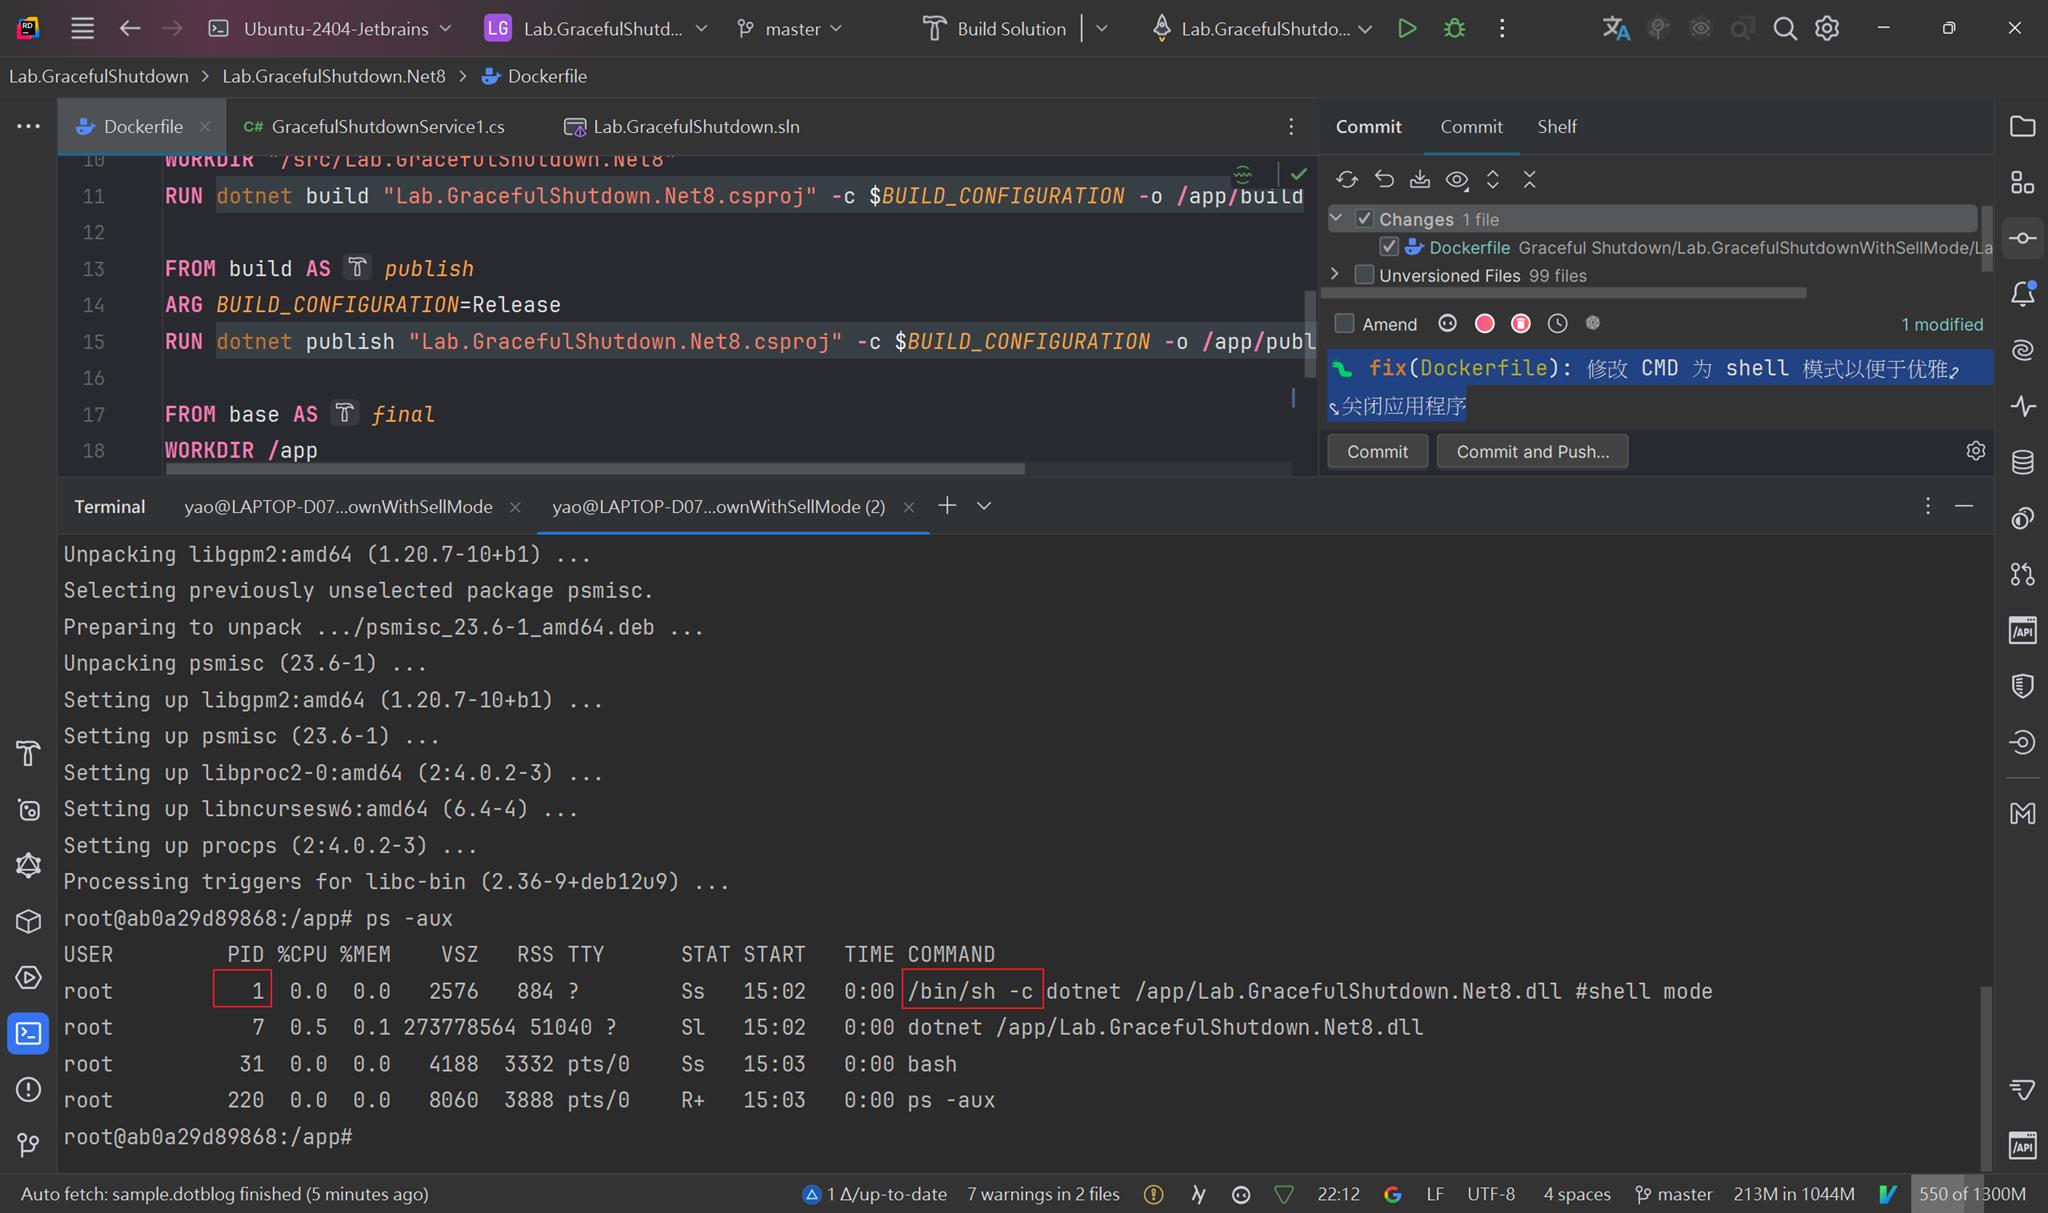The image size is (2048, 1213).
Task: Click the editor horizontal scrollbar
Action: (595, 468)
